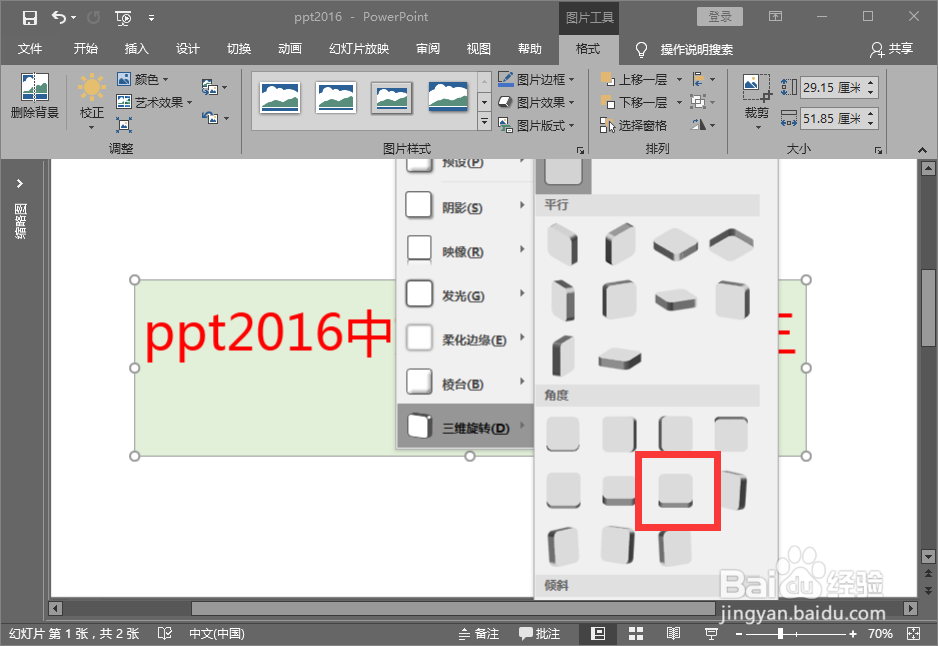Click zoom out minus button
The width and height of the screenshot is (938, 646).
pos(739,633)
